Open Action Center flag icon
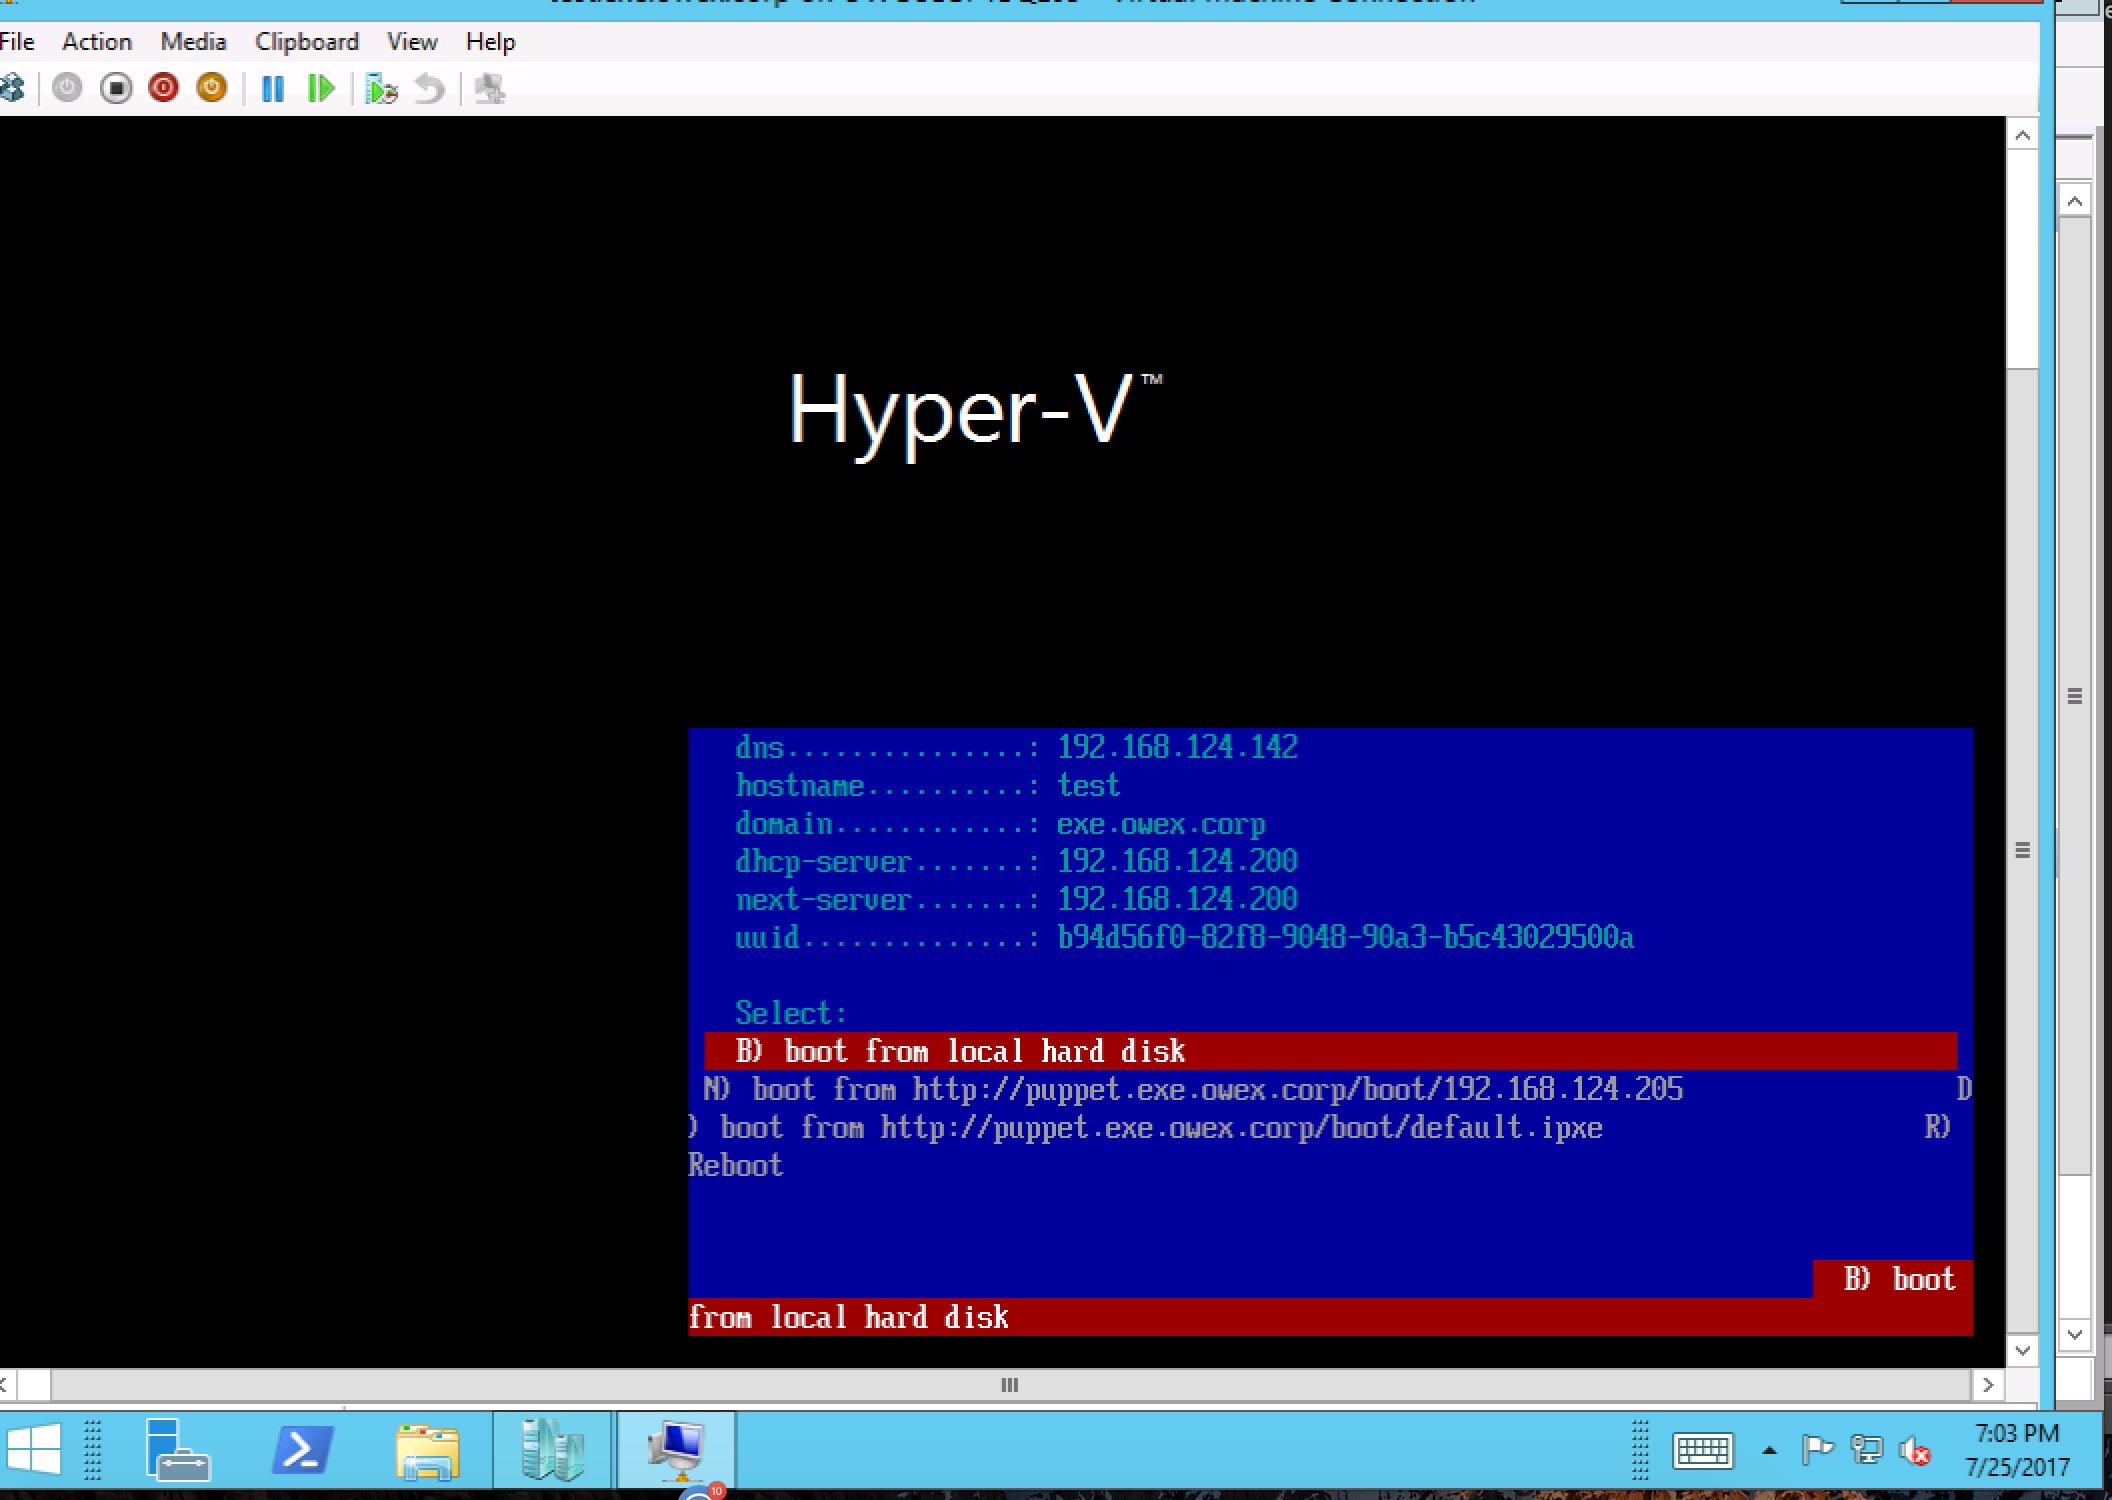The image size is (2112, 1500). pos(1816,1450)
